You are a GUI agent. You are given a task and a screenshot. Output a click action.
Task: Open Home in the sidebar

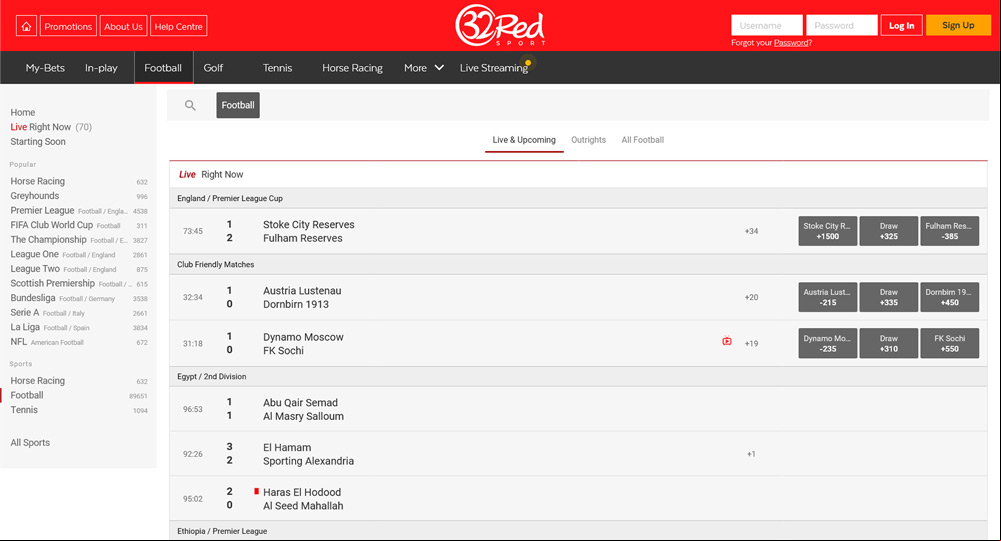tap(23, 112)
